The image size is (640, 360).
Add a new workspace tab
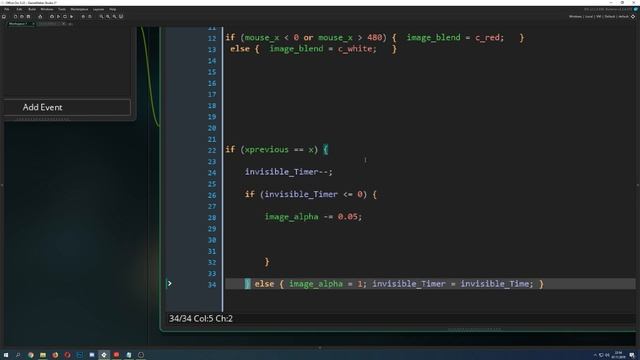coord(70,24)
